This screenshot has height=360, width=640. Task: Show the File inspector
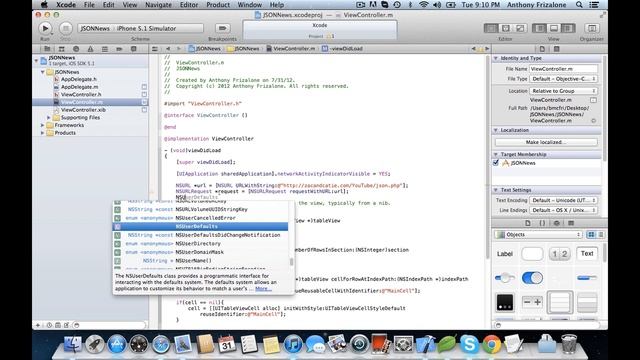(x=542, y=49)
